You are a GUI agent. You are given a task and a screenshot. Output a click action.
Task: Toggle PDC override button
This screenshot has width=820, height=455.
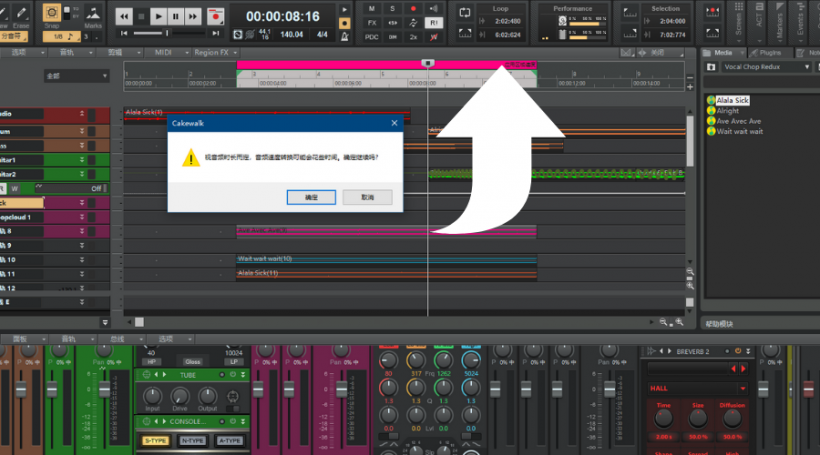click(x=372, y=37)
